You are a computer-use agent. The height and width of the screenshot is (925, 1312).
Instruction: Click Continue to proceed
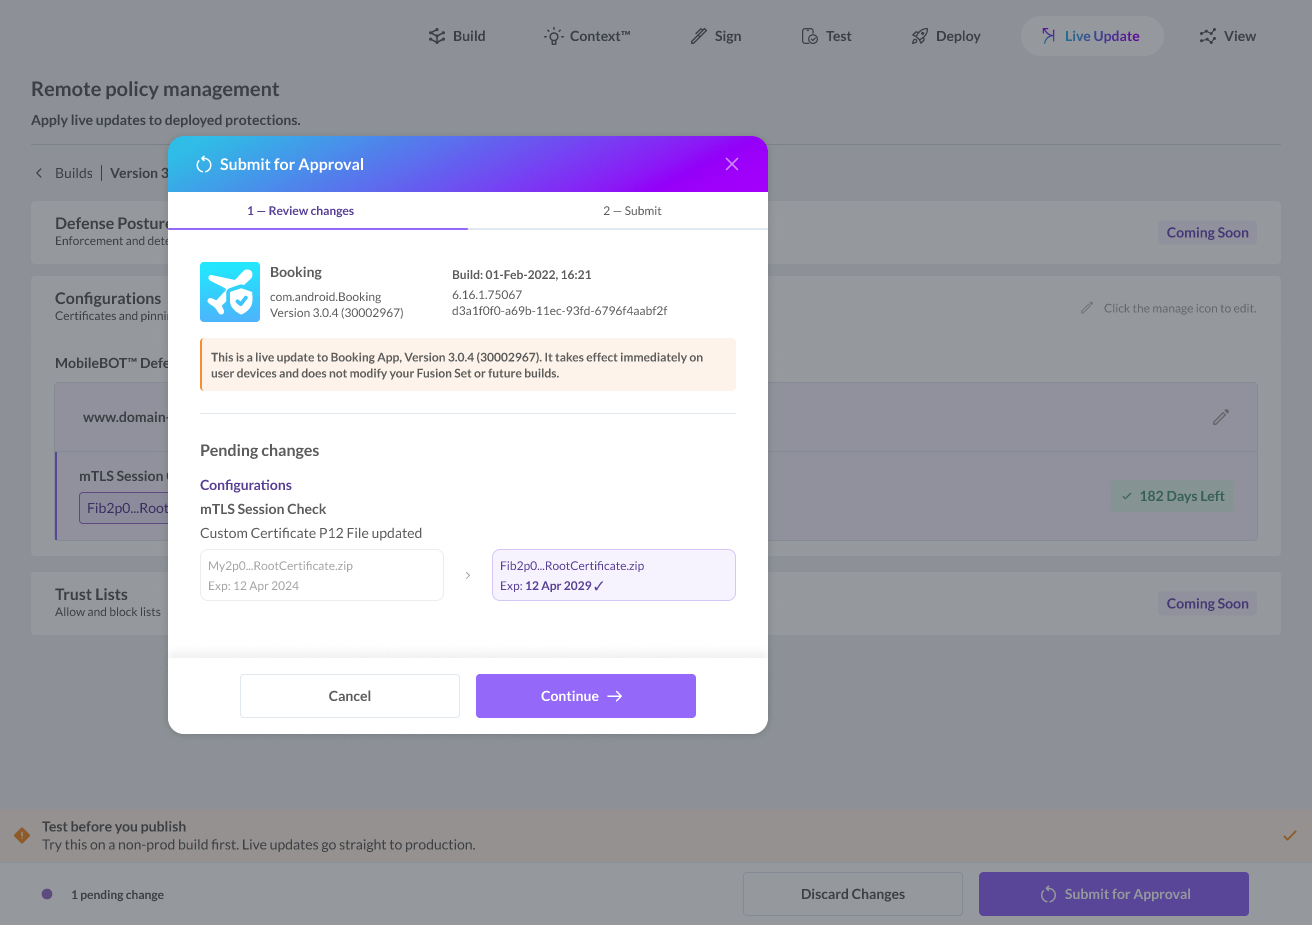(x=586, y=696)
